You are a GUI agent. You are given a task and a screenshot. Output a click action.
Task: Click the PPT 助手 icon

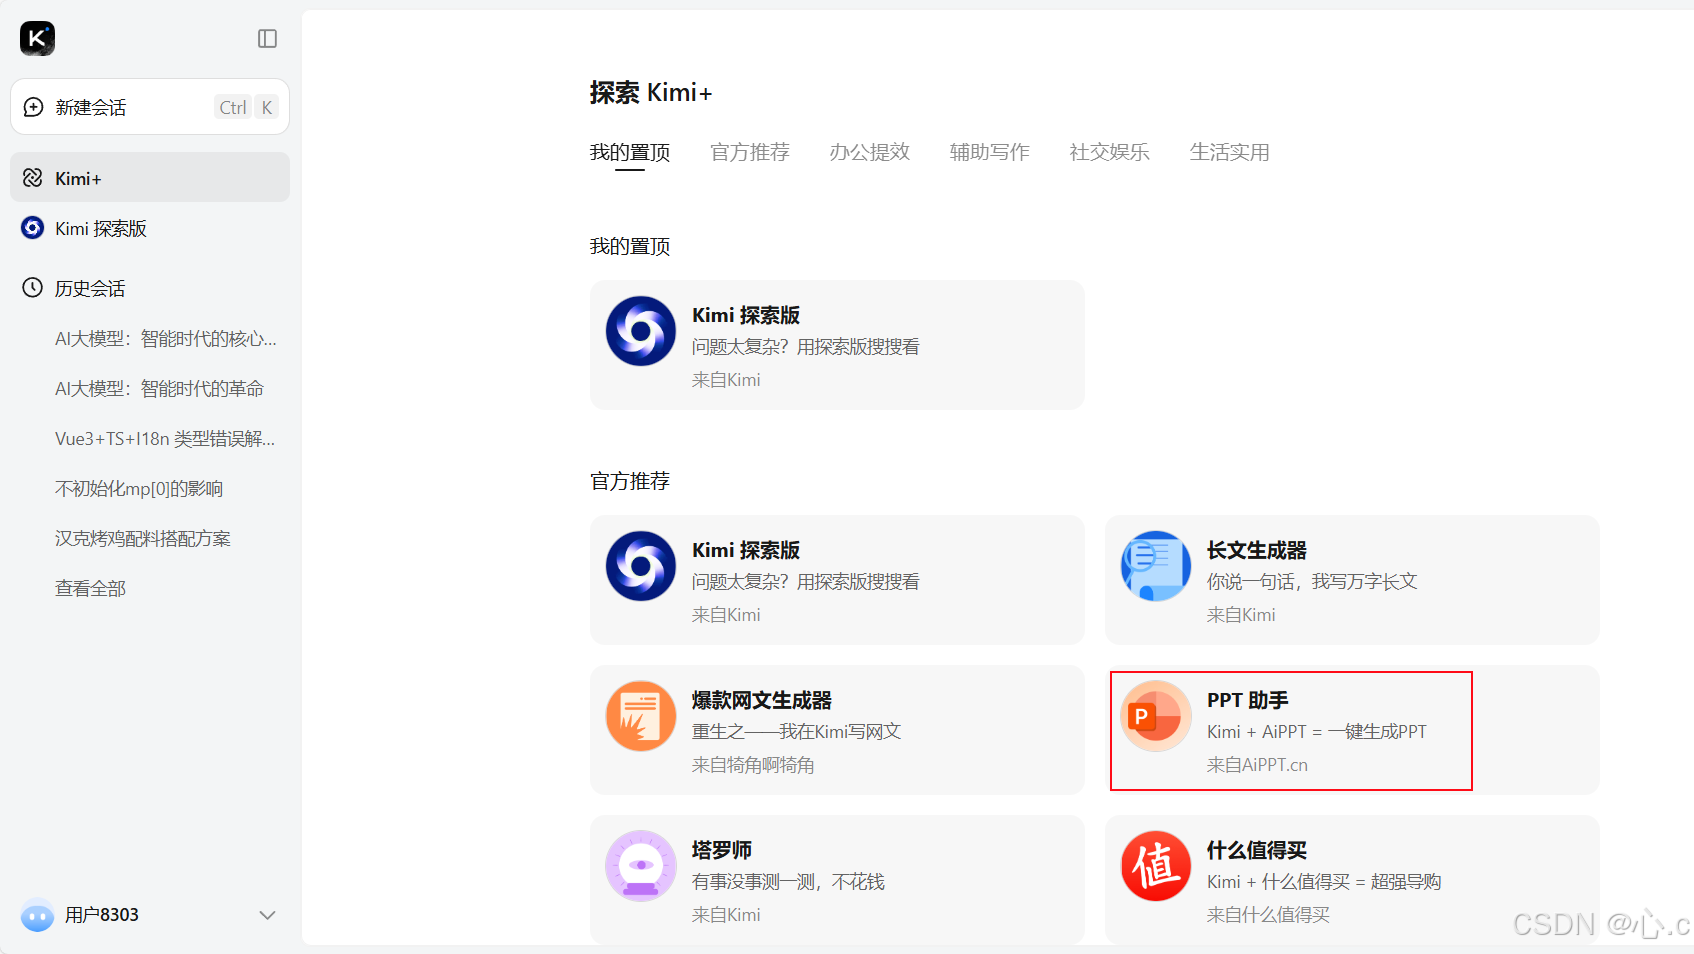(x=1156, y=716)
